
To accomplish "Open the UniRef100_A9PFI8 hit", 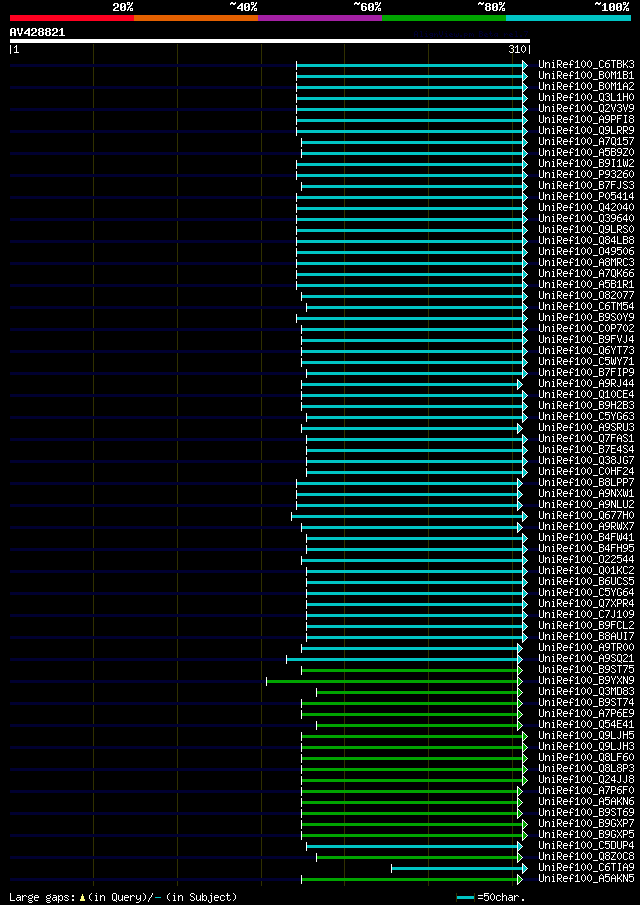I will (x=586, y=119).
